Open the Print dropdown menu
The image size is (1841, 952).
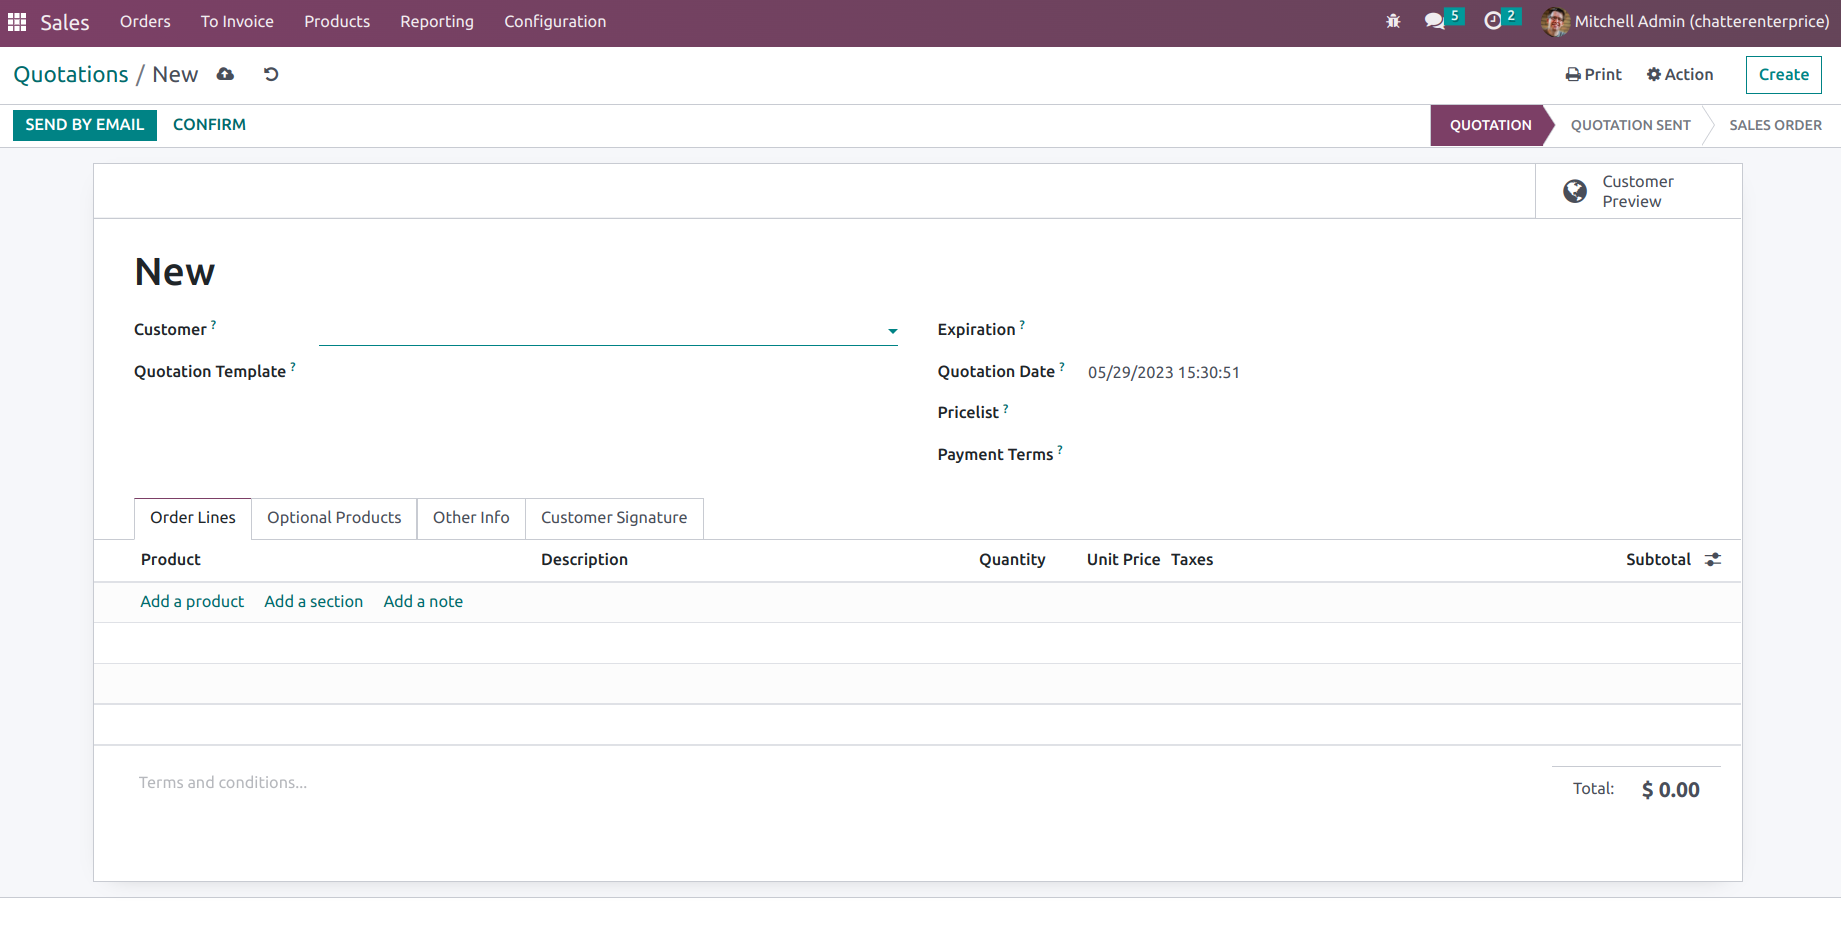(x=1594, y=75)
